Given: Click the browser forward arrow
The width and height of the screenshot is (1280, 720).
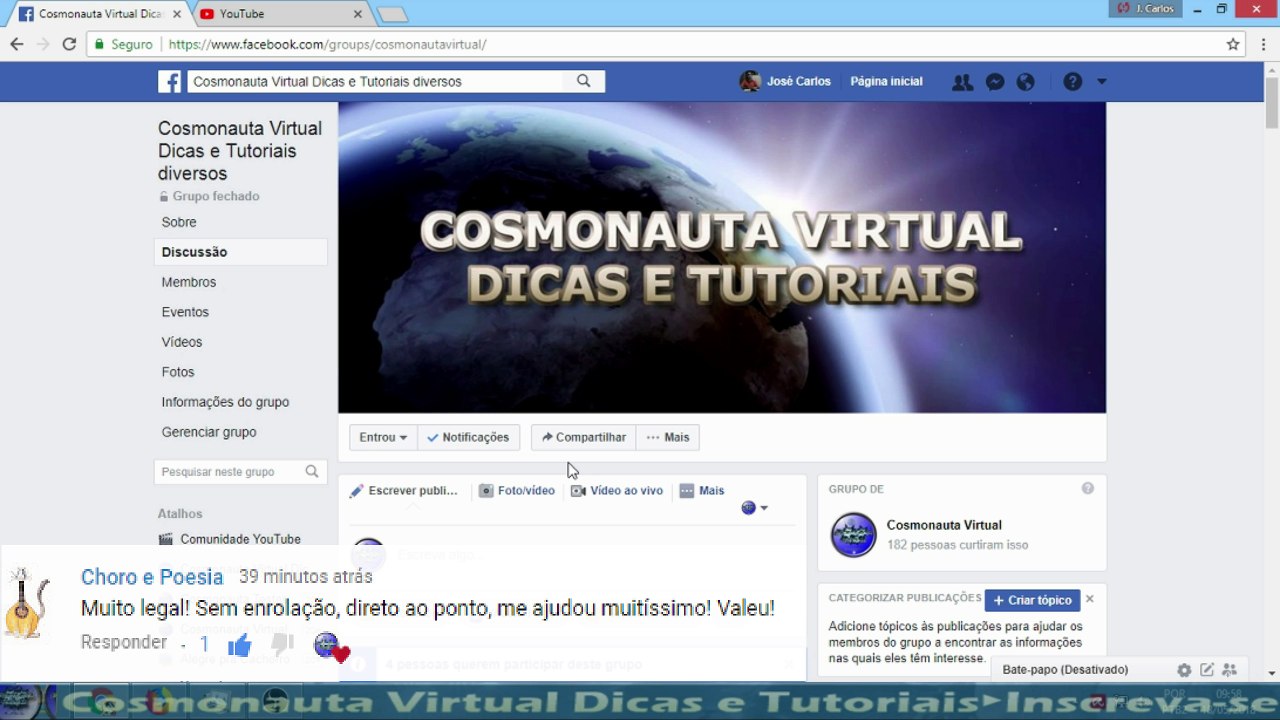Looking at the screenshot, I should point(43,44).
